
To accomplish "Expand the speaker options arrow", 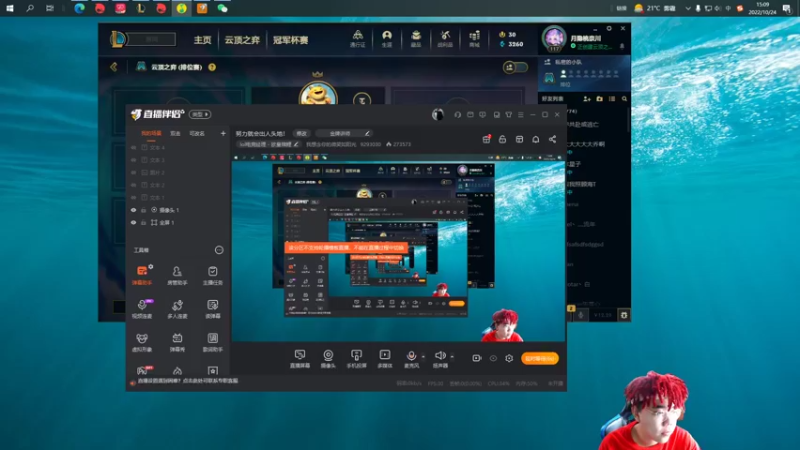I will point(452,357).
